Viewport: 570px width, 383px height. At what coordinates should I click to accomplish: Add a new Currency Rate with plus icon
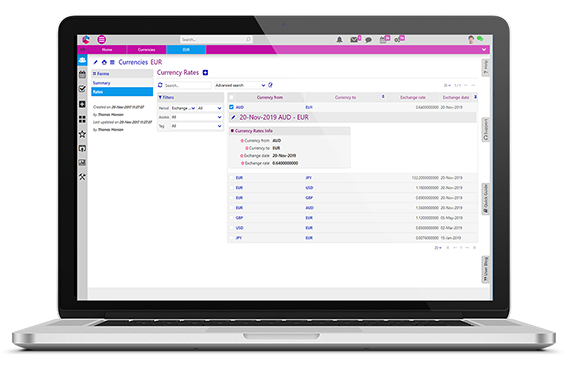205,73
